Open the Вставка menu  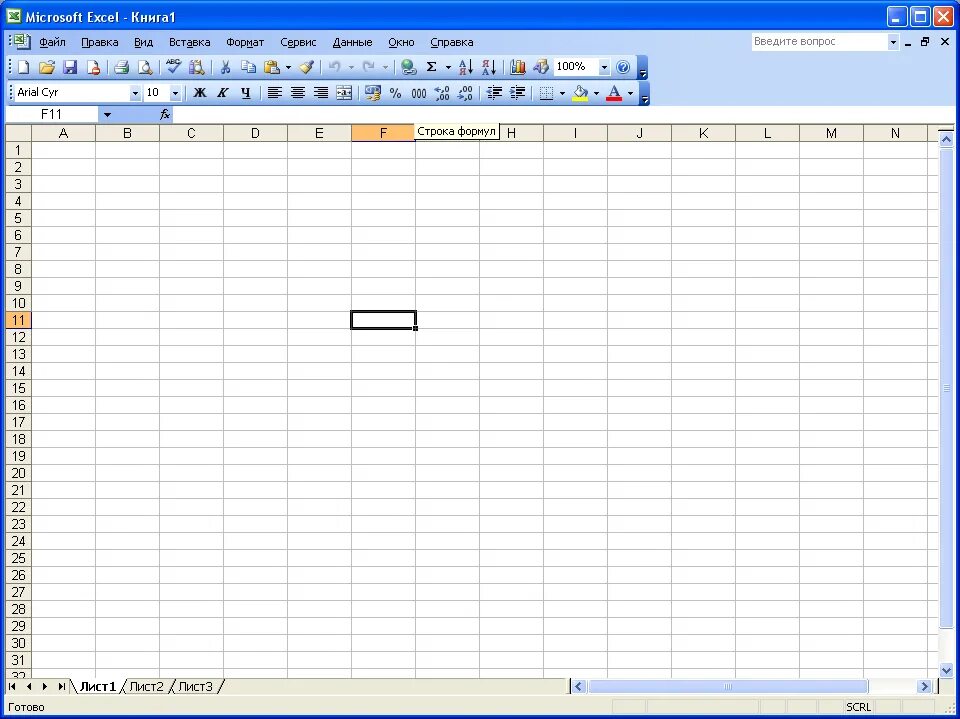pos(190,42)
